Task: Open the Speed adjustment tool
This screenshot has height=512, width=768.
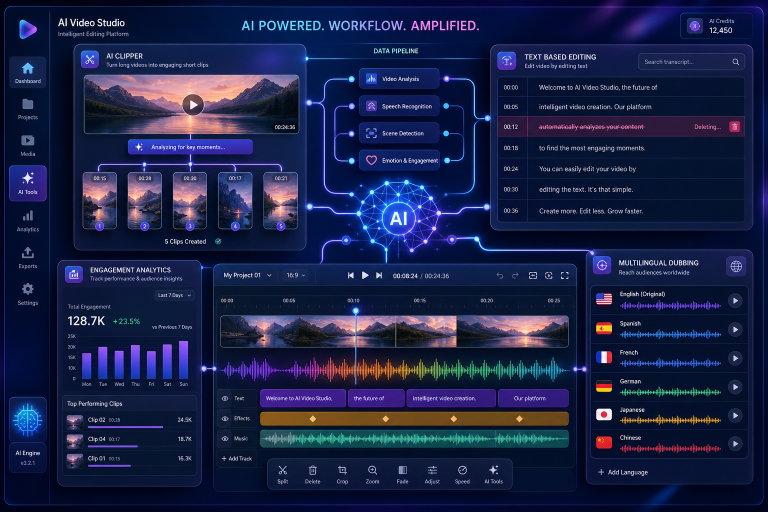Action: (x=462, y=474)
